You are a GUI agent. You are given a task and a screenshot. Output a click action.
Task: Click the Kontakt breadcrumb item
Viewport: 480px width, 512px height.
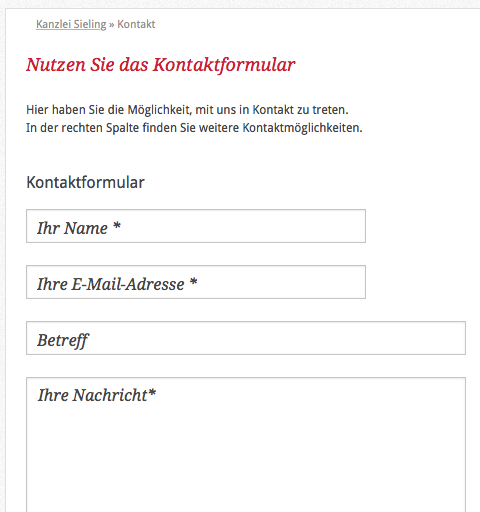pyautogui.click(x=136, y=24)
